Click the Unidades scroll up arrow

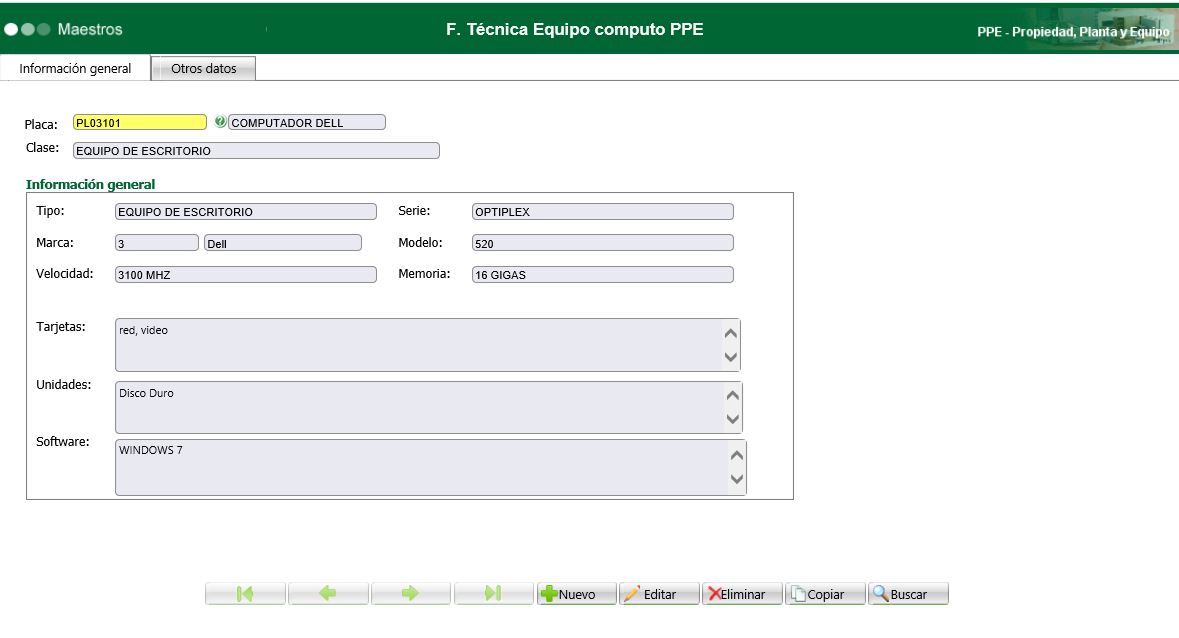[732, 395]
